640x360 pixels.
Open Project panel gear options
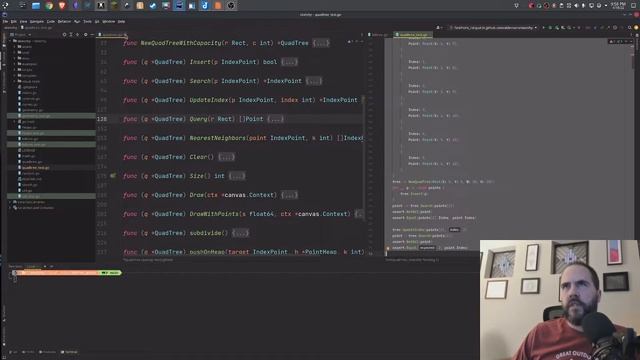point(85,35)
